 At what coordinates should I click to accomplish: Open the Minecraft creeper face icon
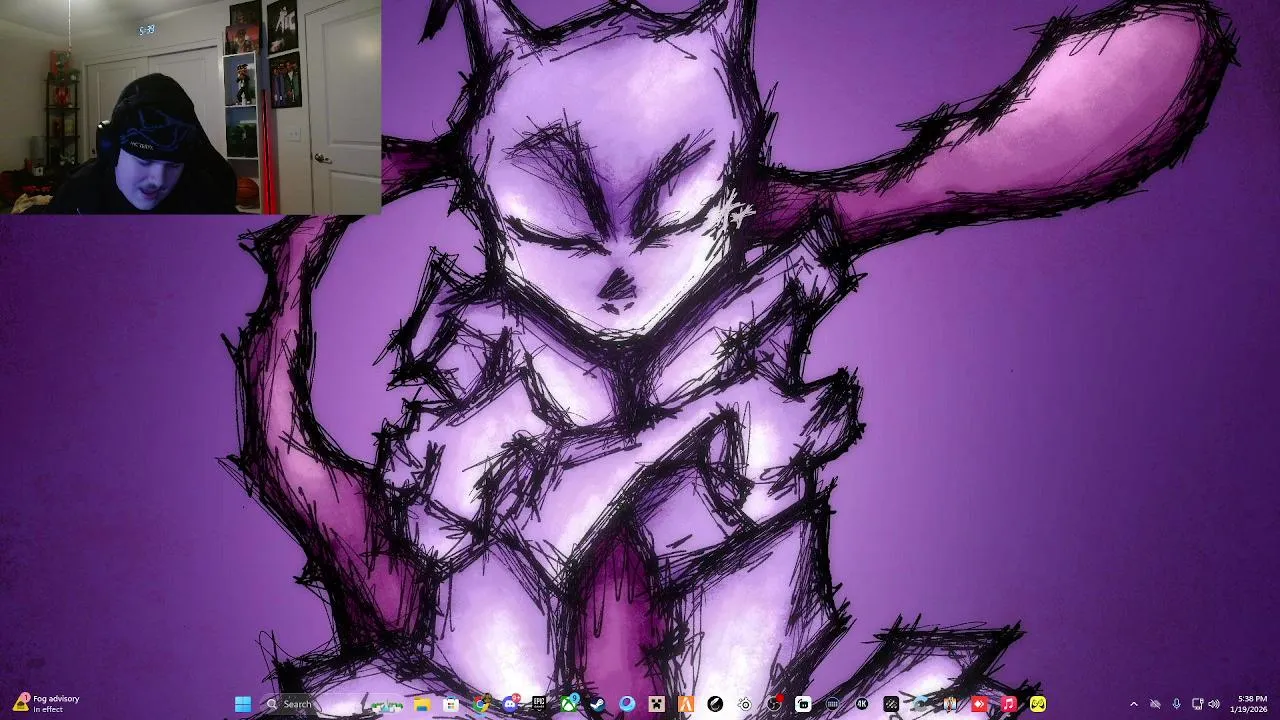[x=656, y=704]
